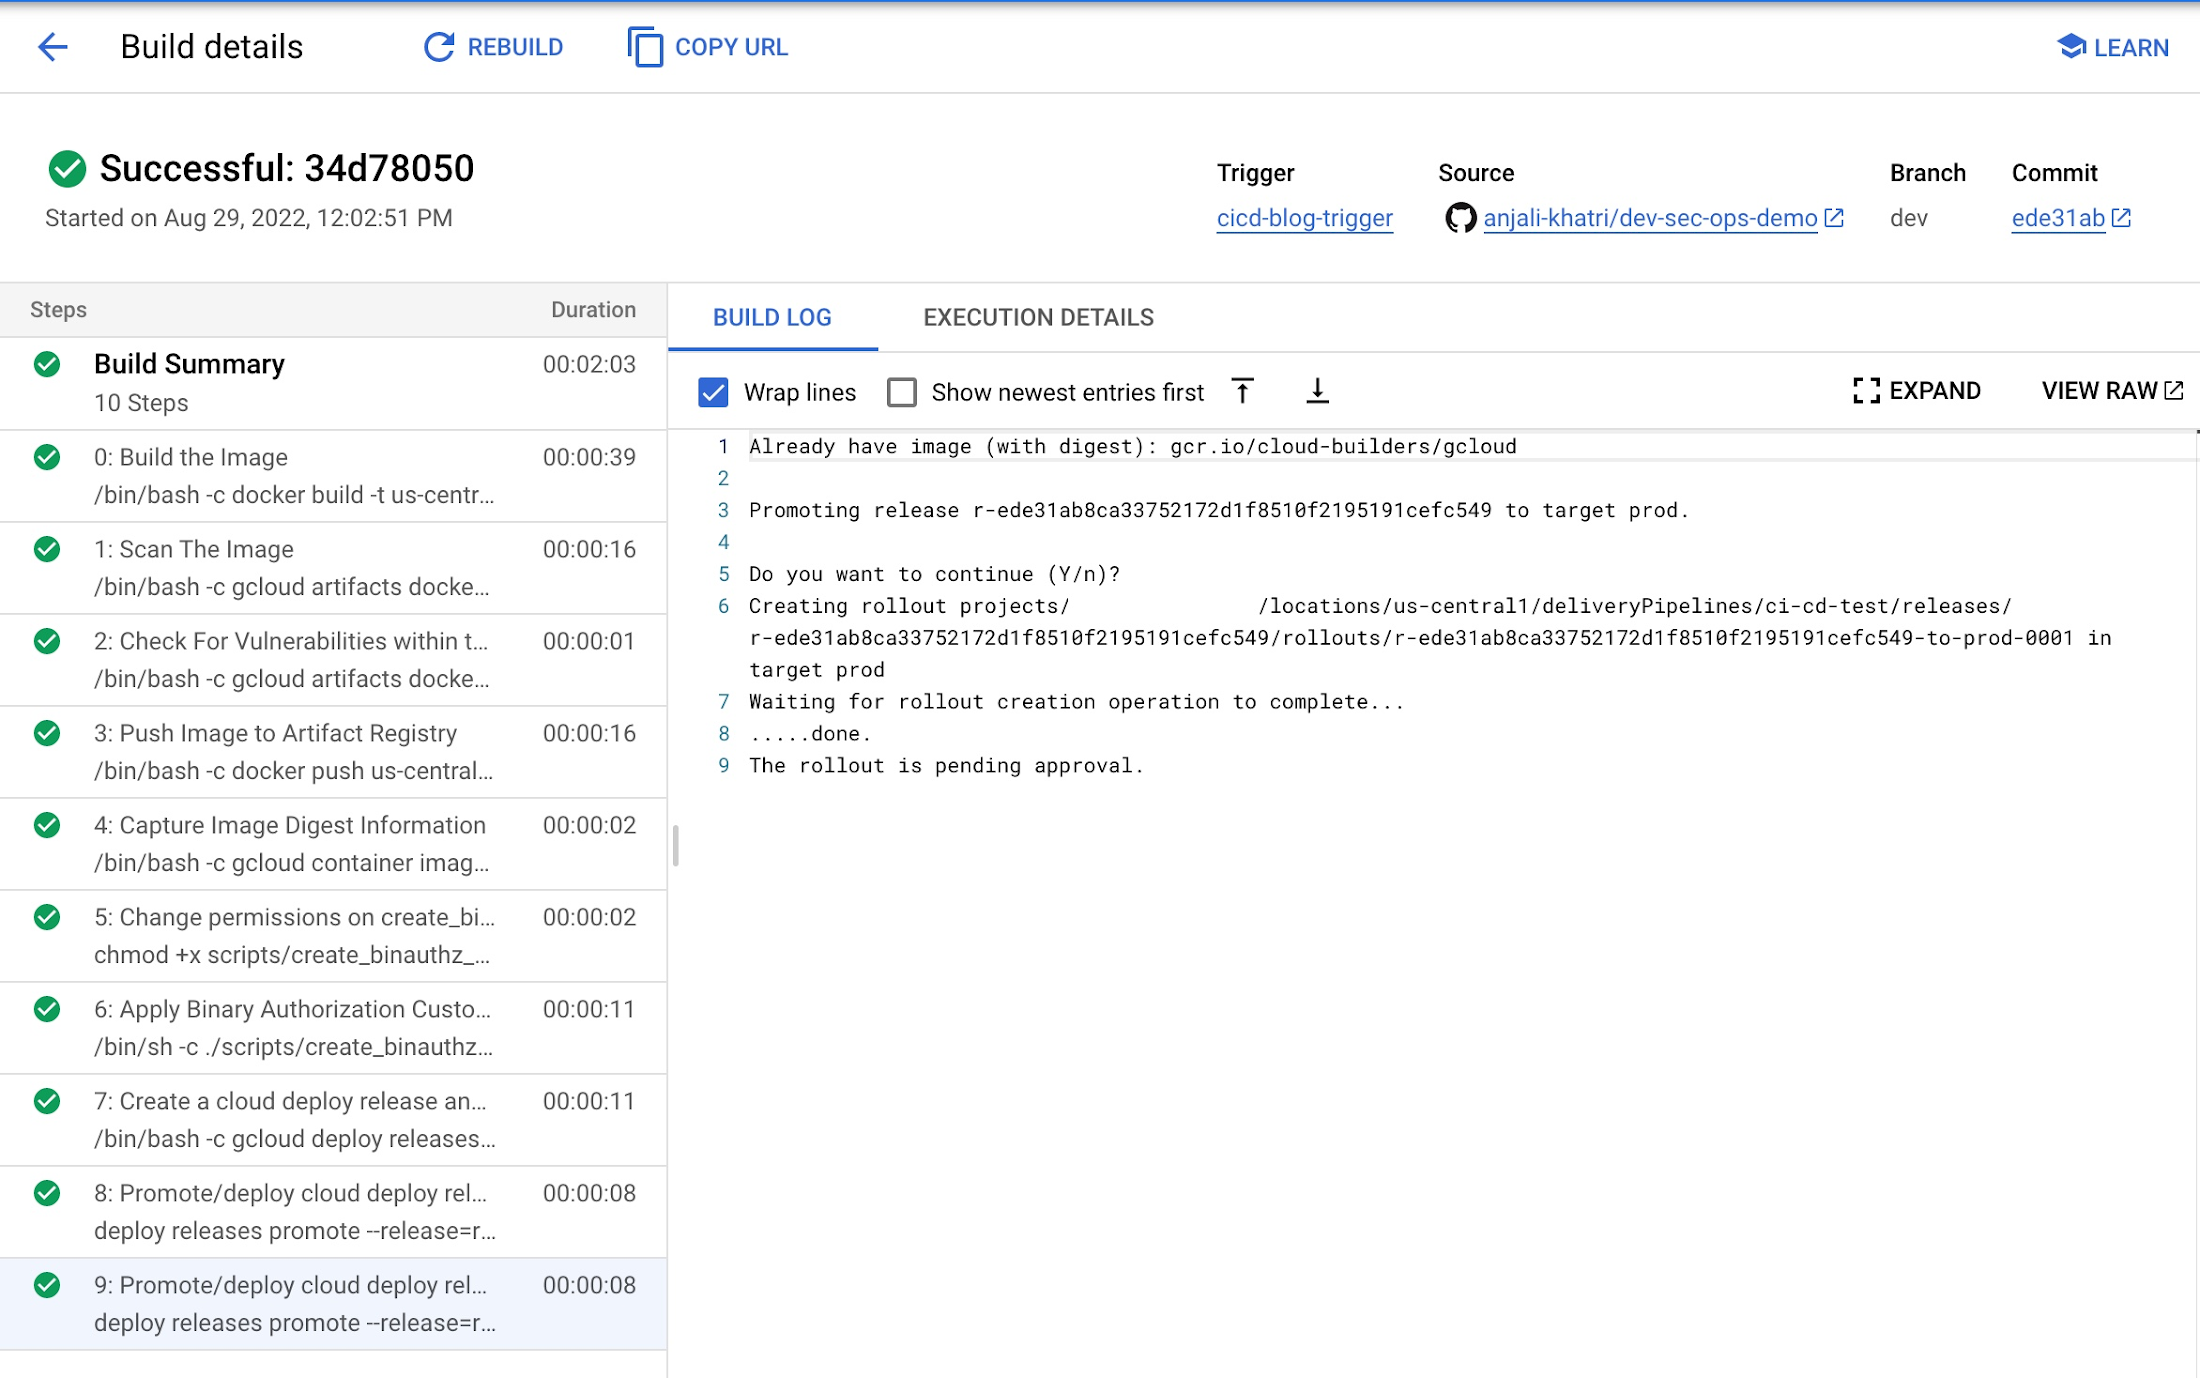Select step 5: Change permissions on create_bi...
The height and width of the screenshot is (1378, 2200).
pyautogui.click(x=333, y=936)
